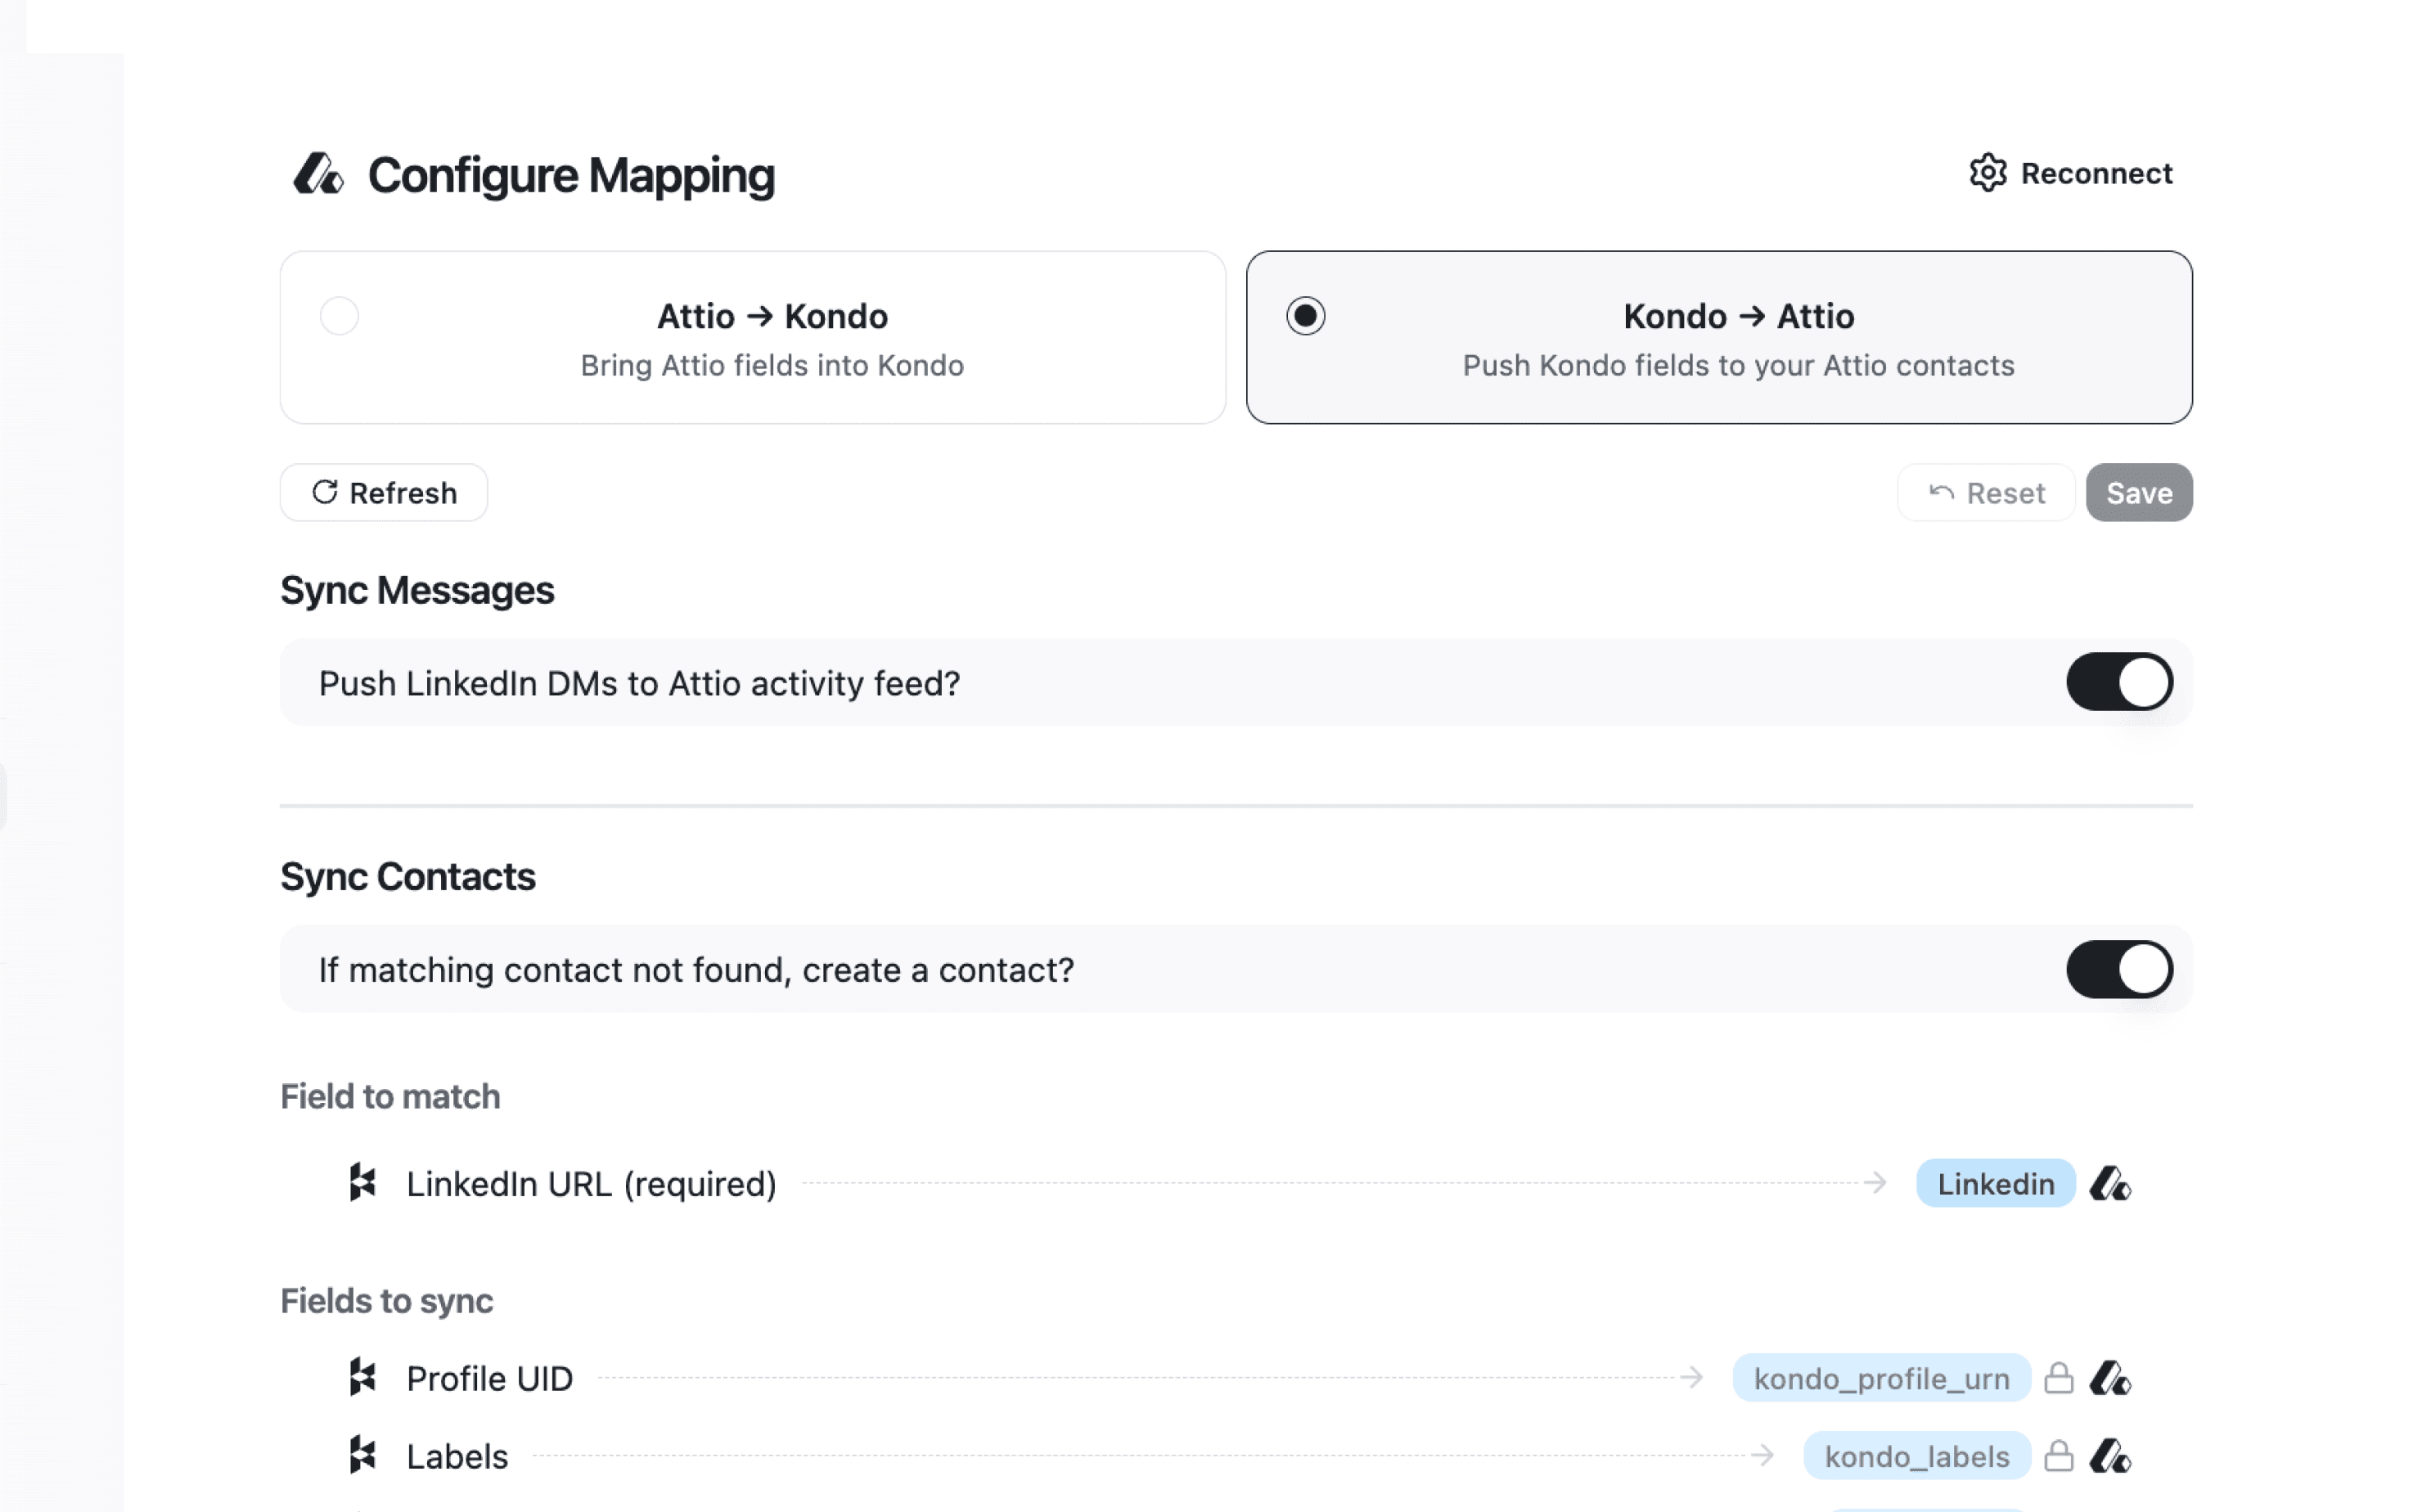Click the Save button
Viewport: 2422px width, 1512px height.
2138,493
